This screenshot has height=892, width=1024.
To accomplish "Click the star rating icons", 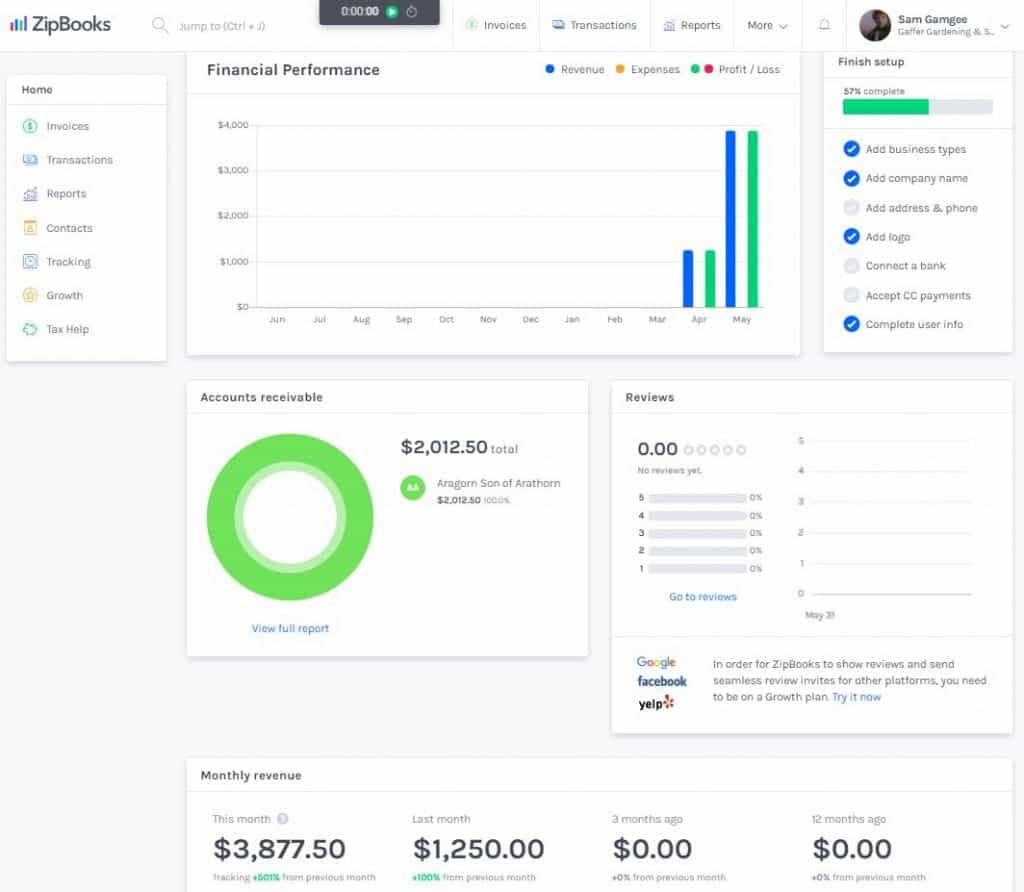I will coord(714,450).
